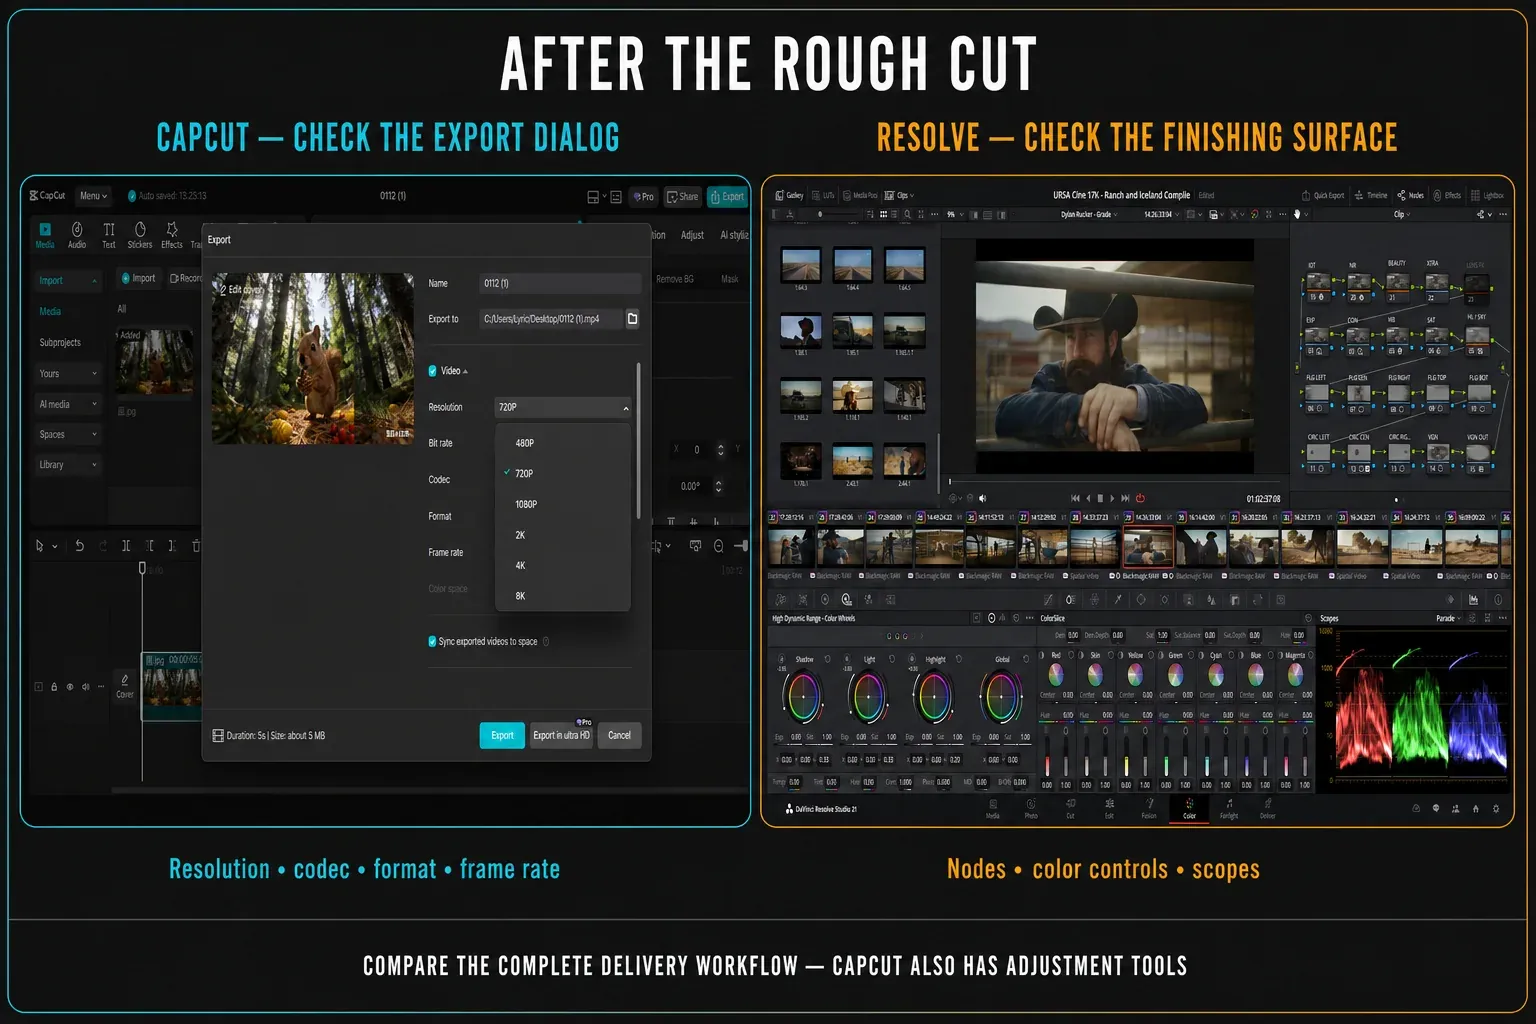This screenshot has height=1024, width=1536.
Task: Open the Lightbox view in Resolve
Action: (x=1487, y=196)
